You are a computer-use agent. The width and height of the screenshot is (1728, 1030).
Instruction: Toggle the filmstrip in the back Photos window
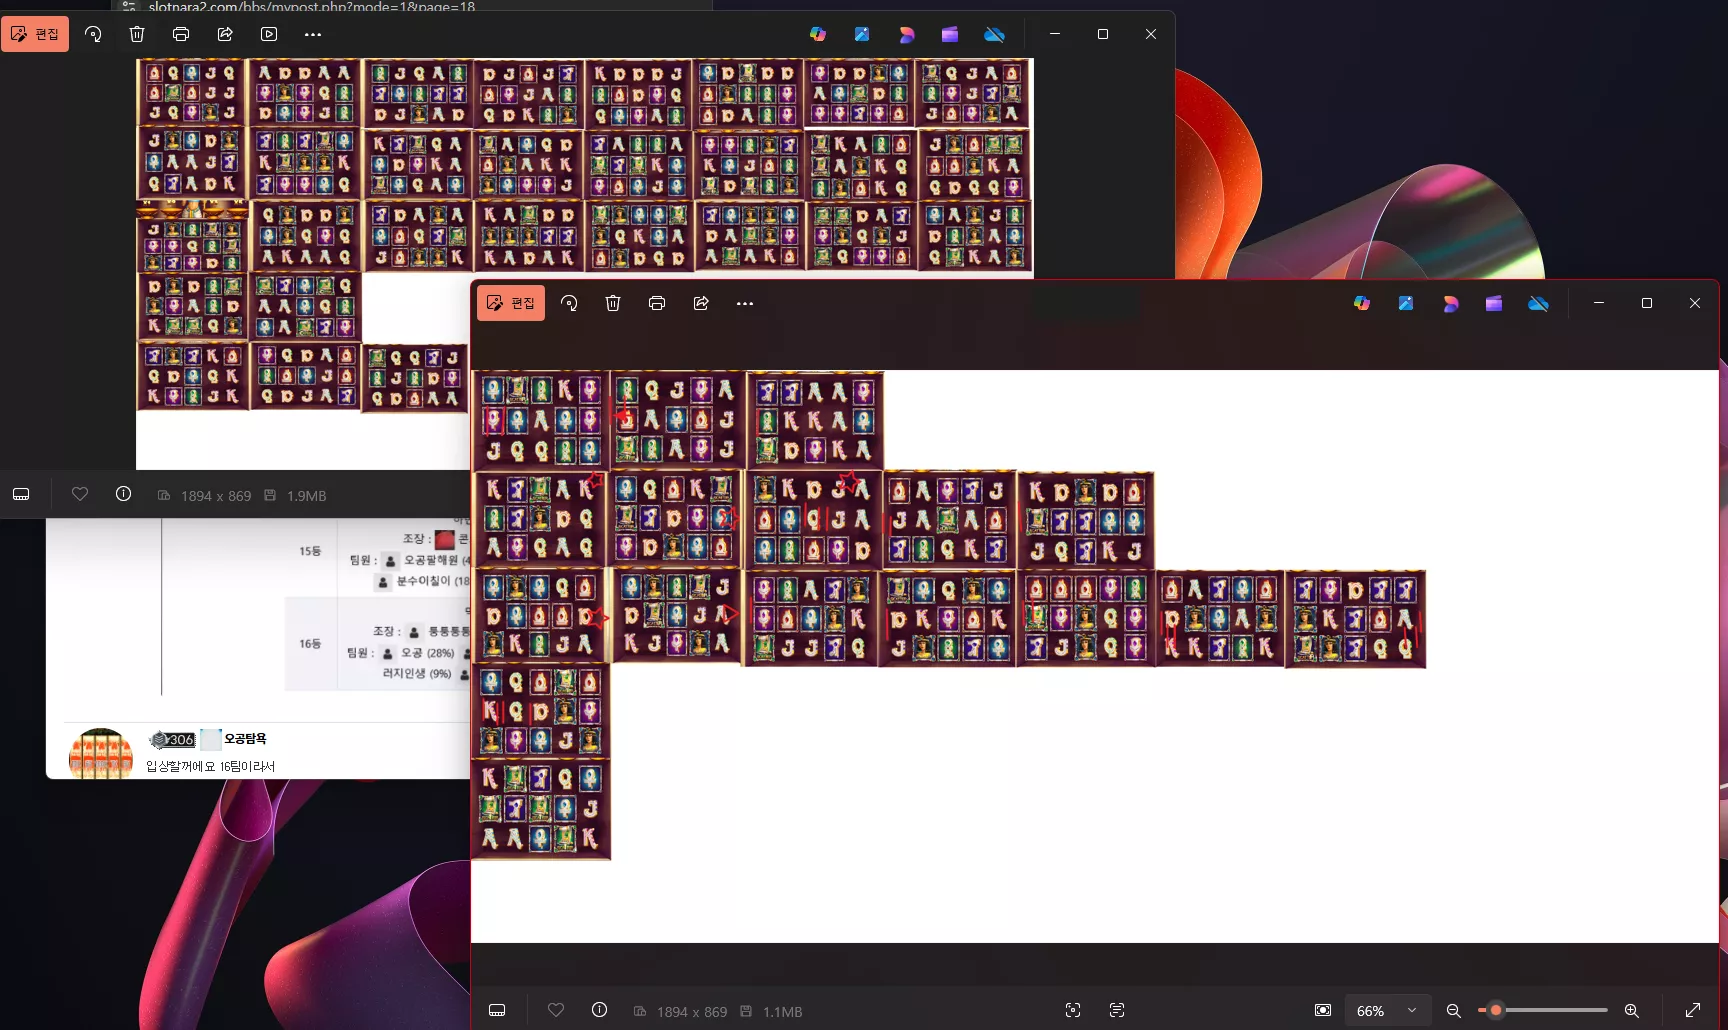coord(21,494)
